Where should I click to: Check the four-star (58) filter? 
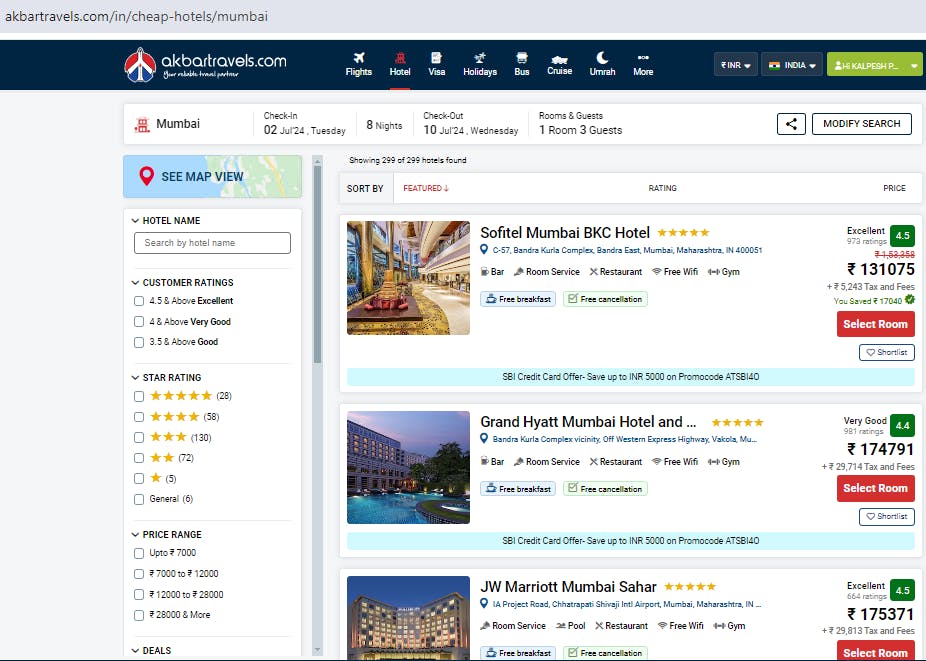[x=139, y=417]
